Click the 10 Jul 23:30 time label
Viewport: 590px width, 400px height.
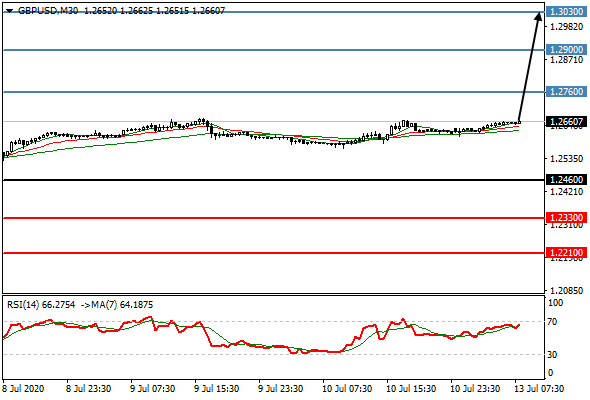click(x=475, y=389)
